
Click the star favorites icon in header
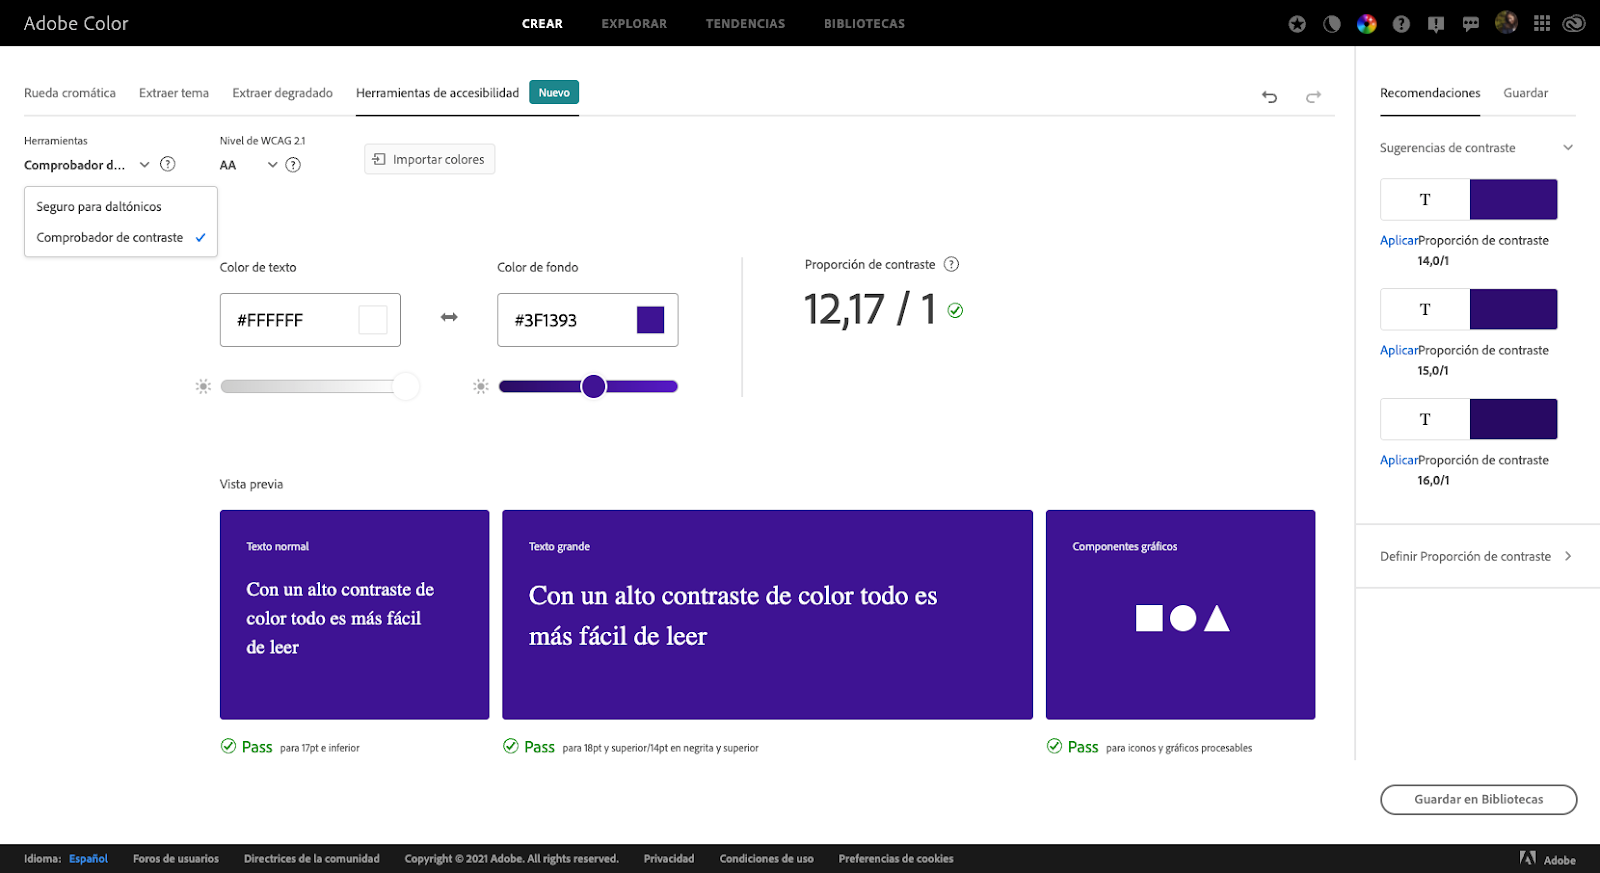click(1297, 24)
